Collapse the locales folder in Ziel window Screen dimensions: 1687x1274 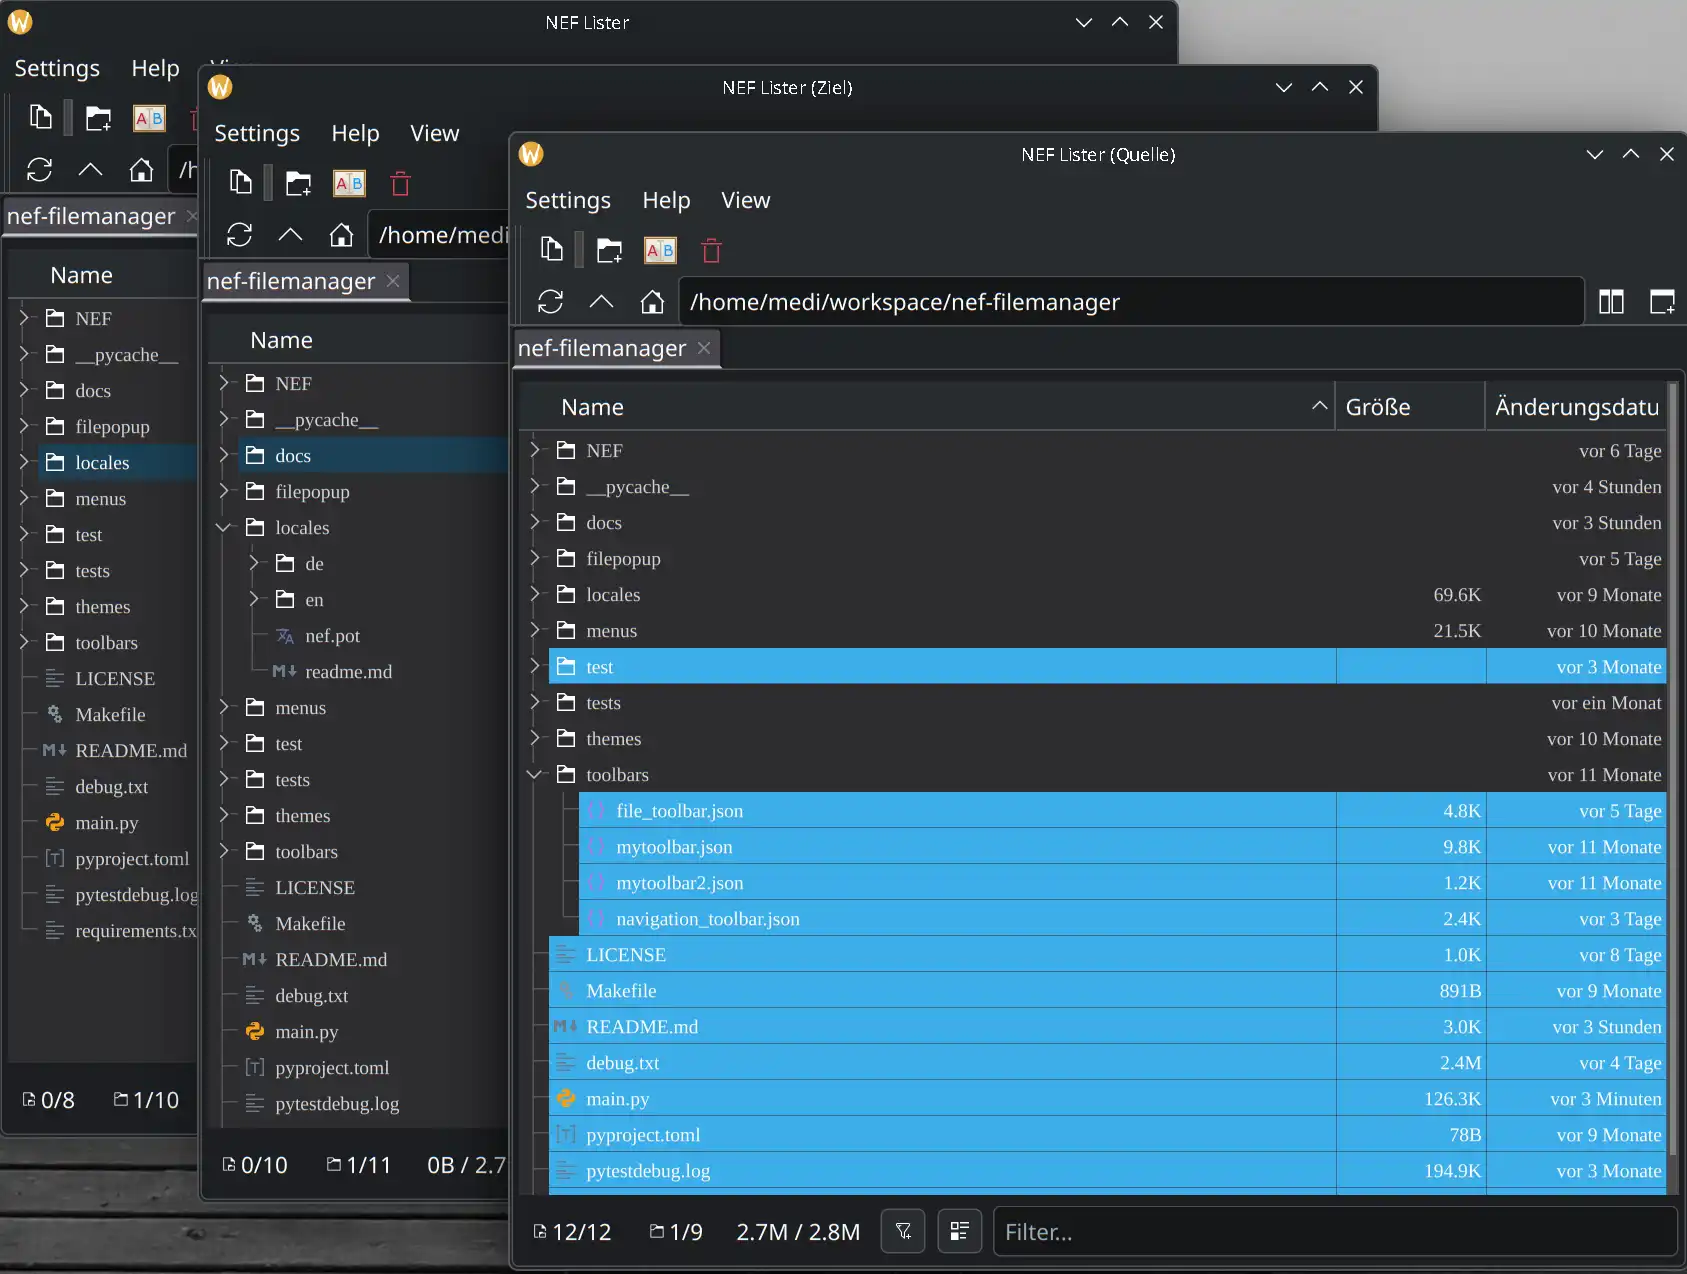224,528
